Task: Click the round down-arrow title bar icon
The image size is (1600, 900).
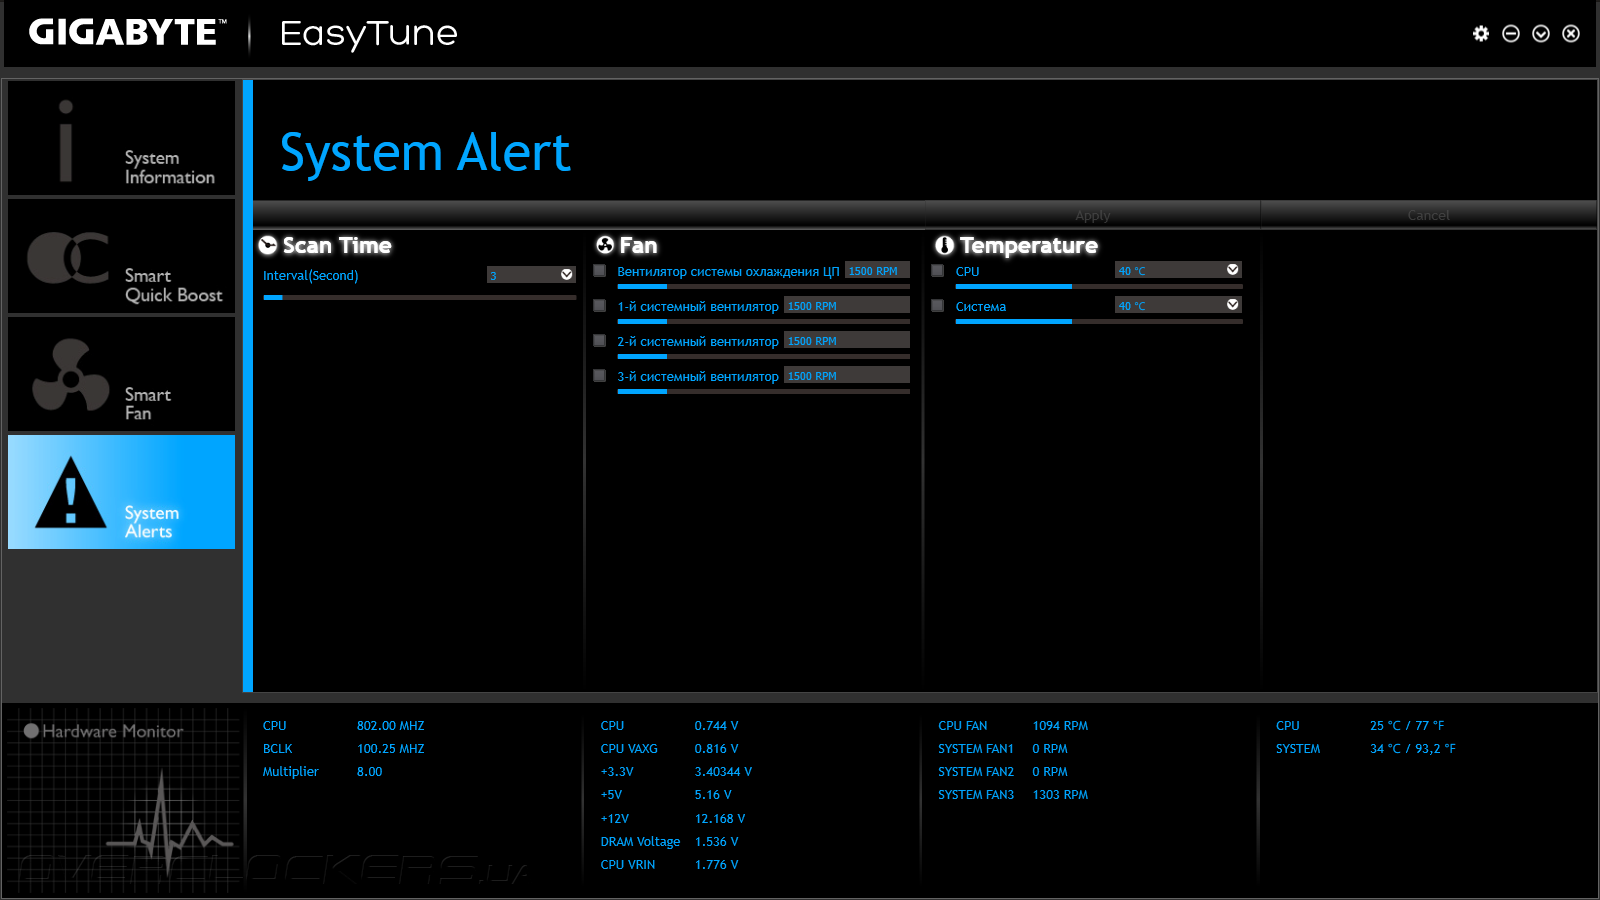Action: 1541,34
